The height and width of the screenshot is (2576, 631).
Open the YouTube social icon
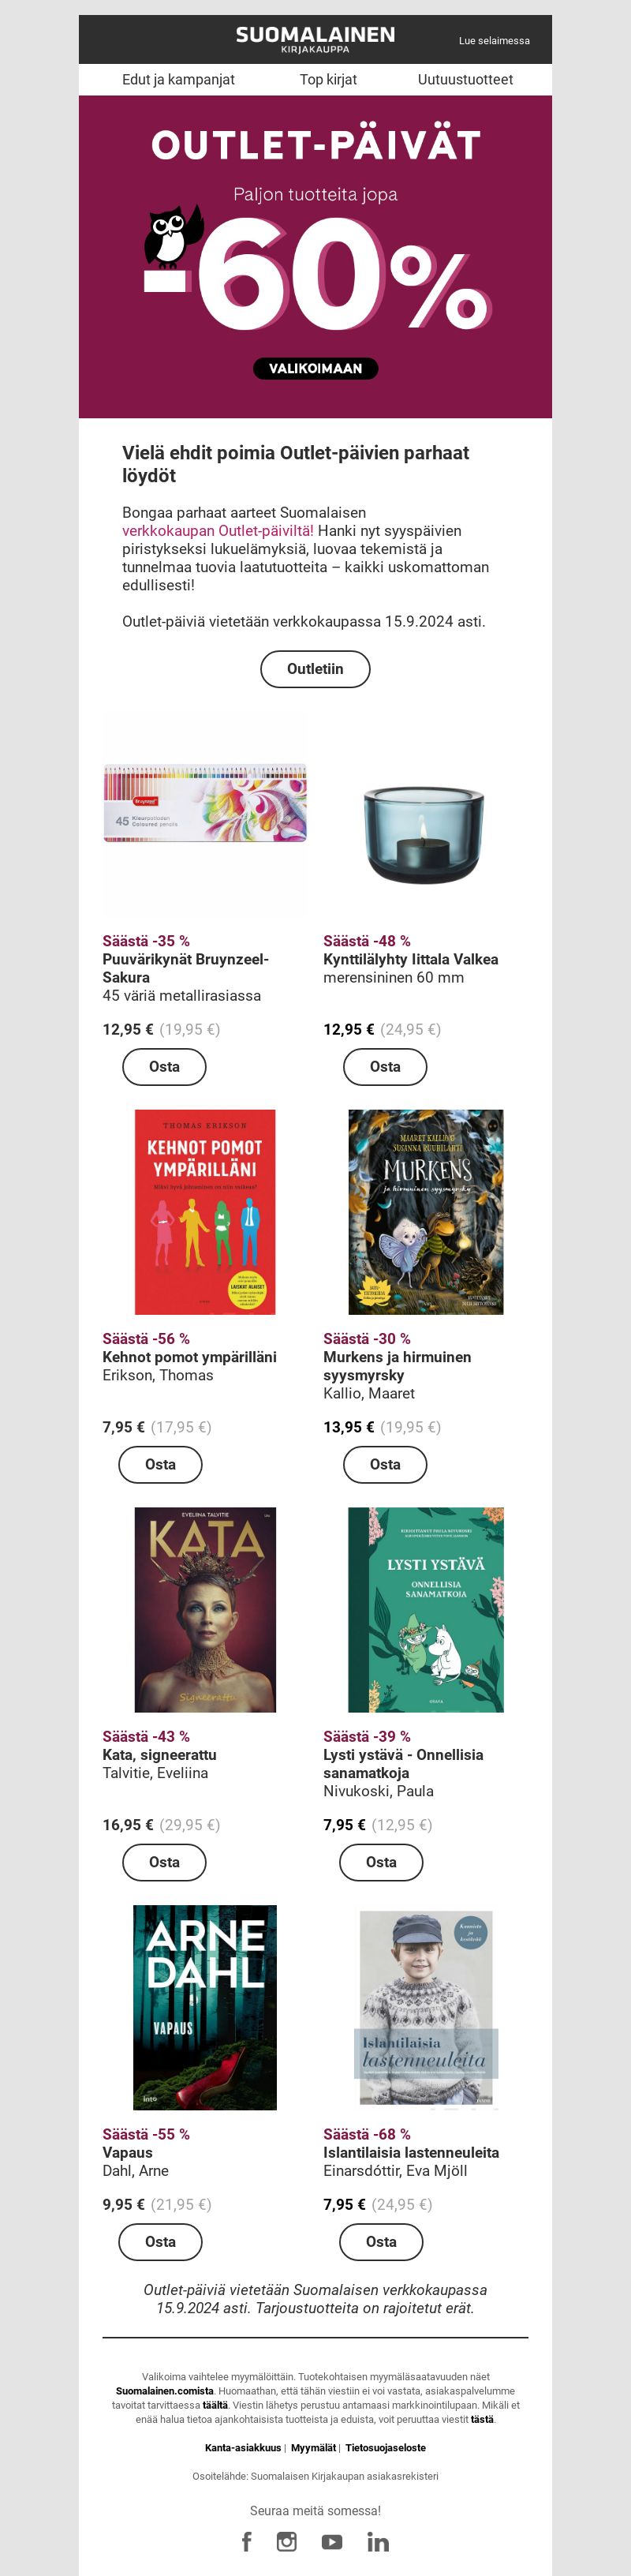pos(332,2542)
